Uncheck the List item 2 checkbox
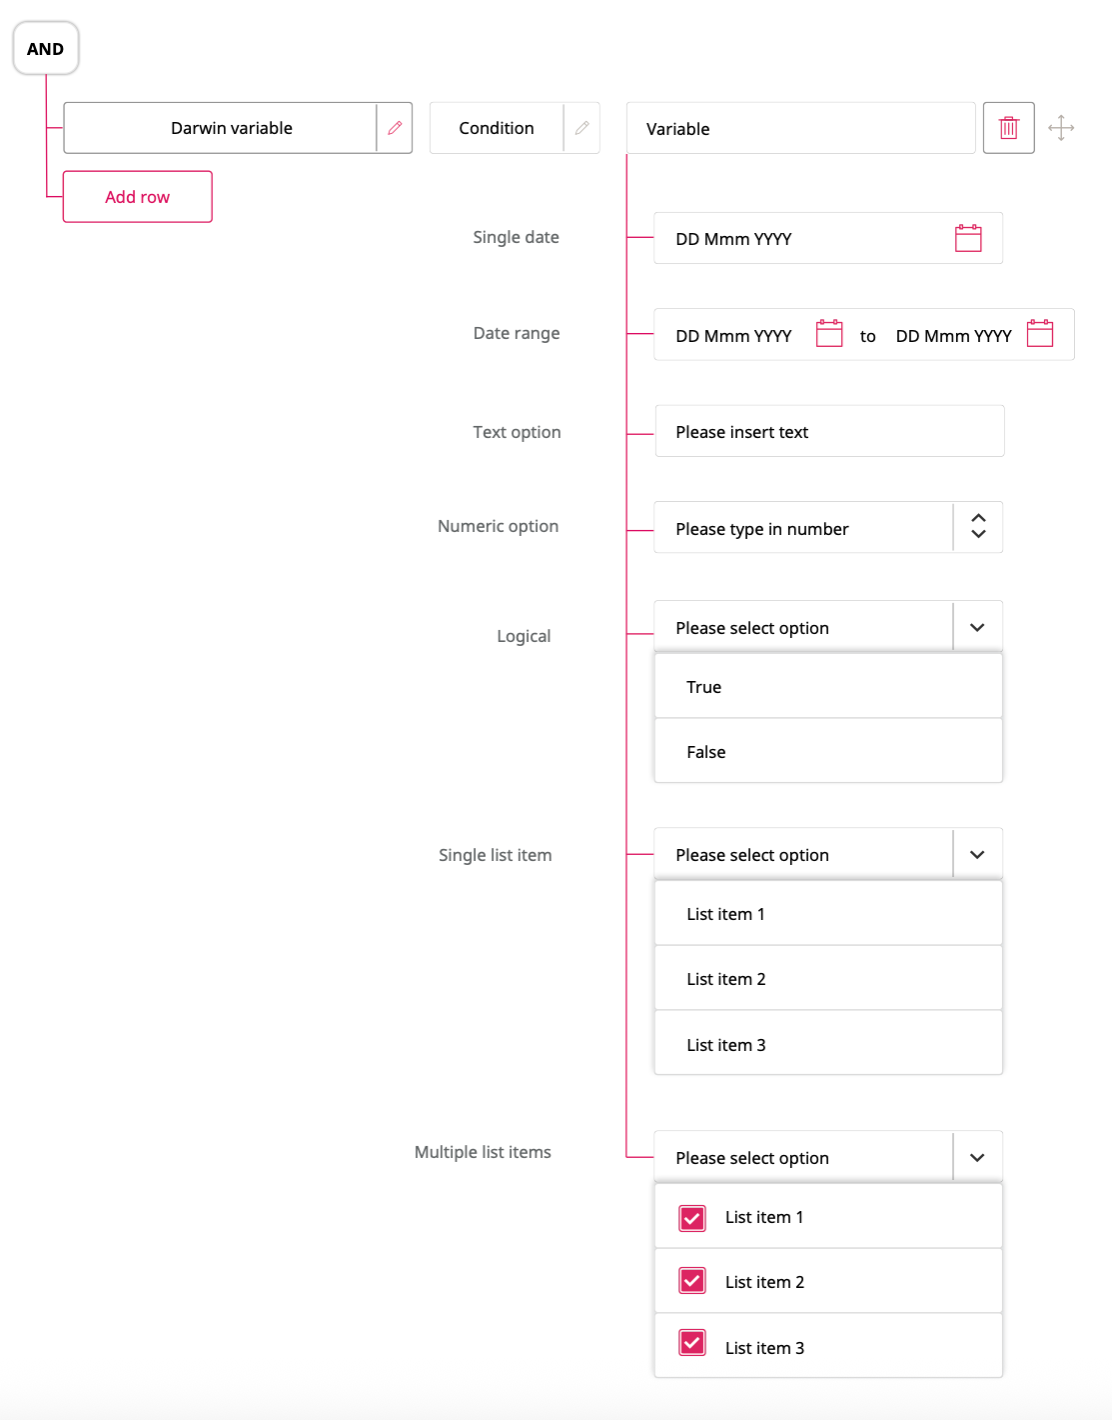 [692, 1281]
